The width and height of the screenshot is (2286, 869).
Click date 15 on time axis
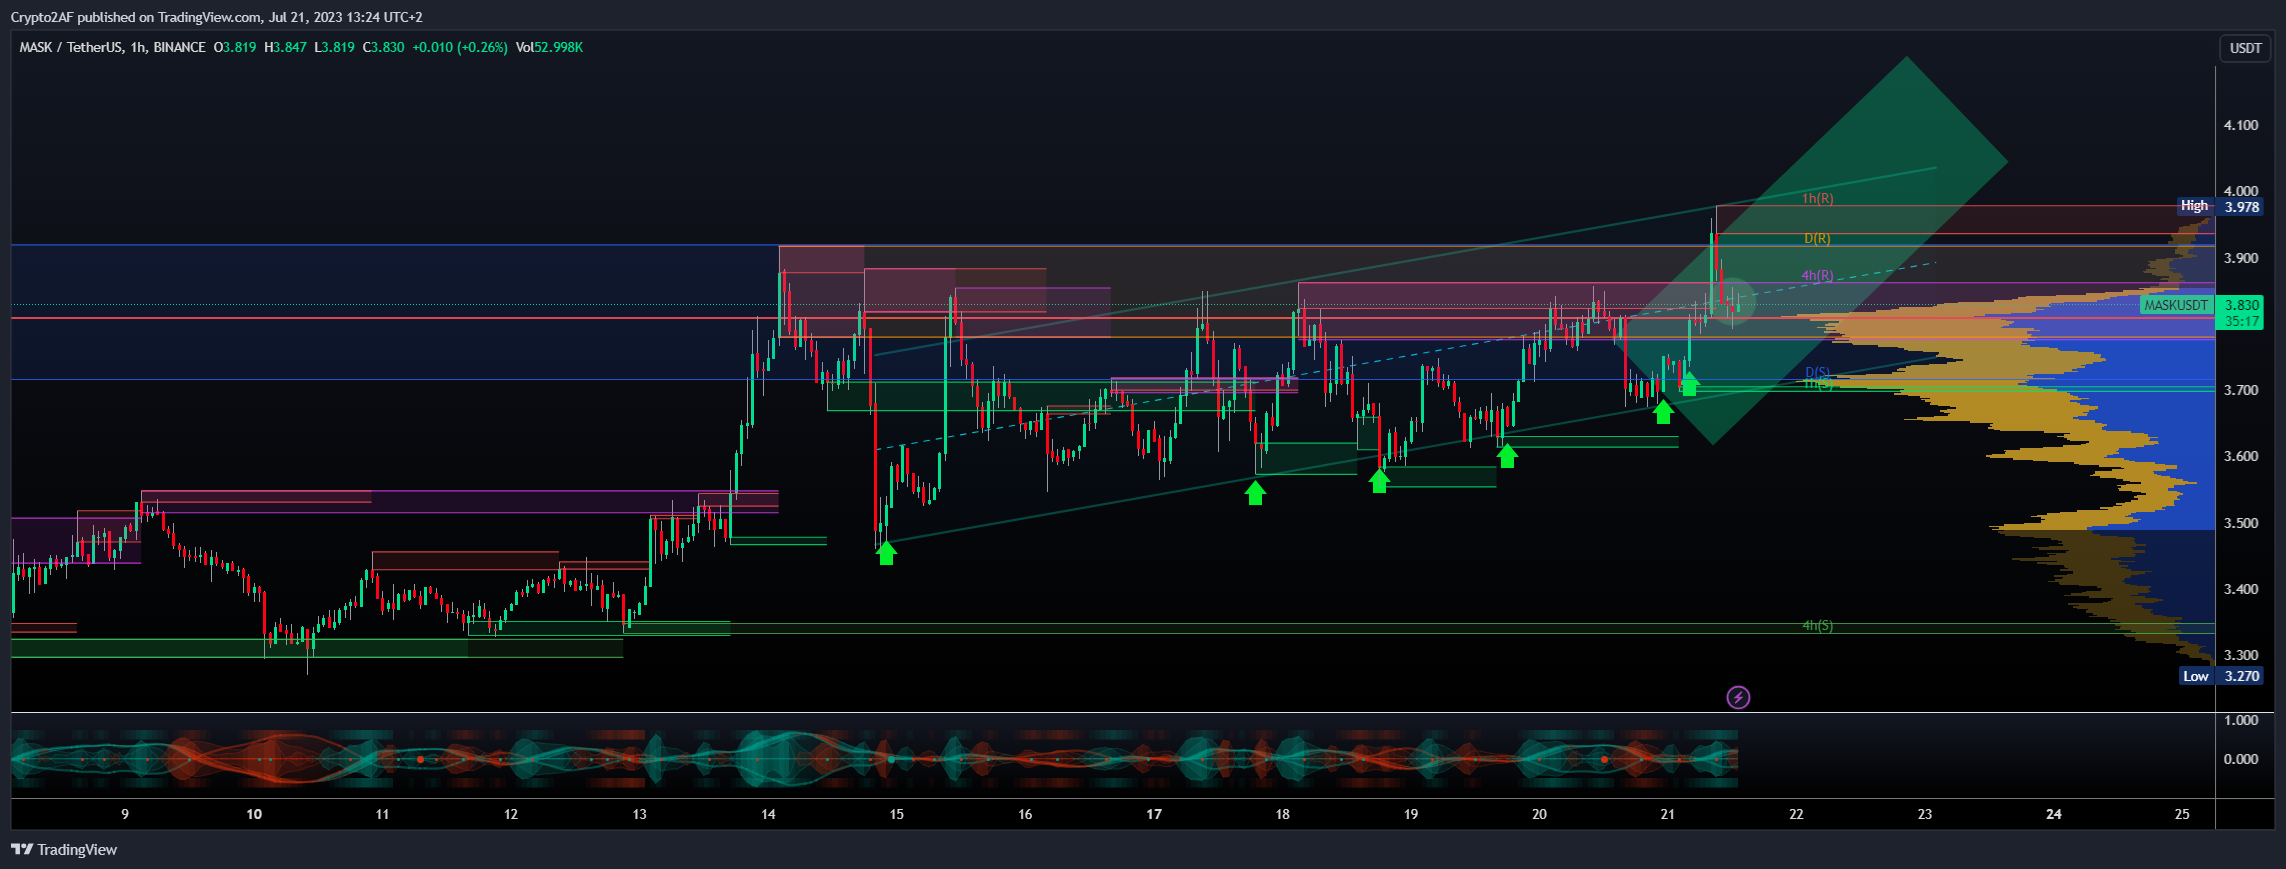[896, 814]
